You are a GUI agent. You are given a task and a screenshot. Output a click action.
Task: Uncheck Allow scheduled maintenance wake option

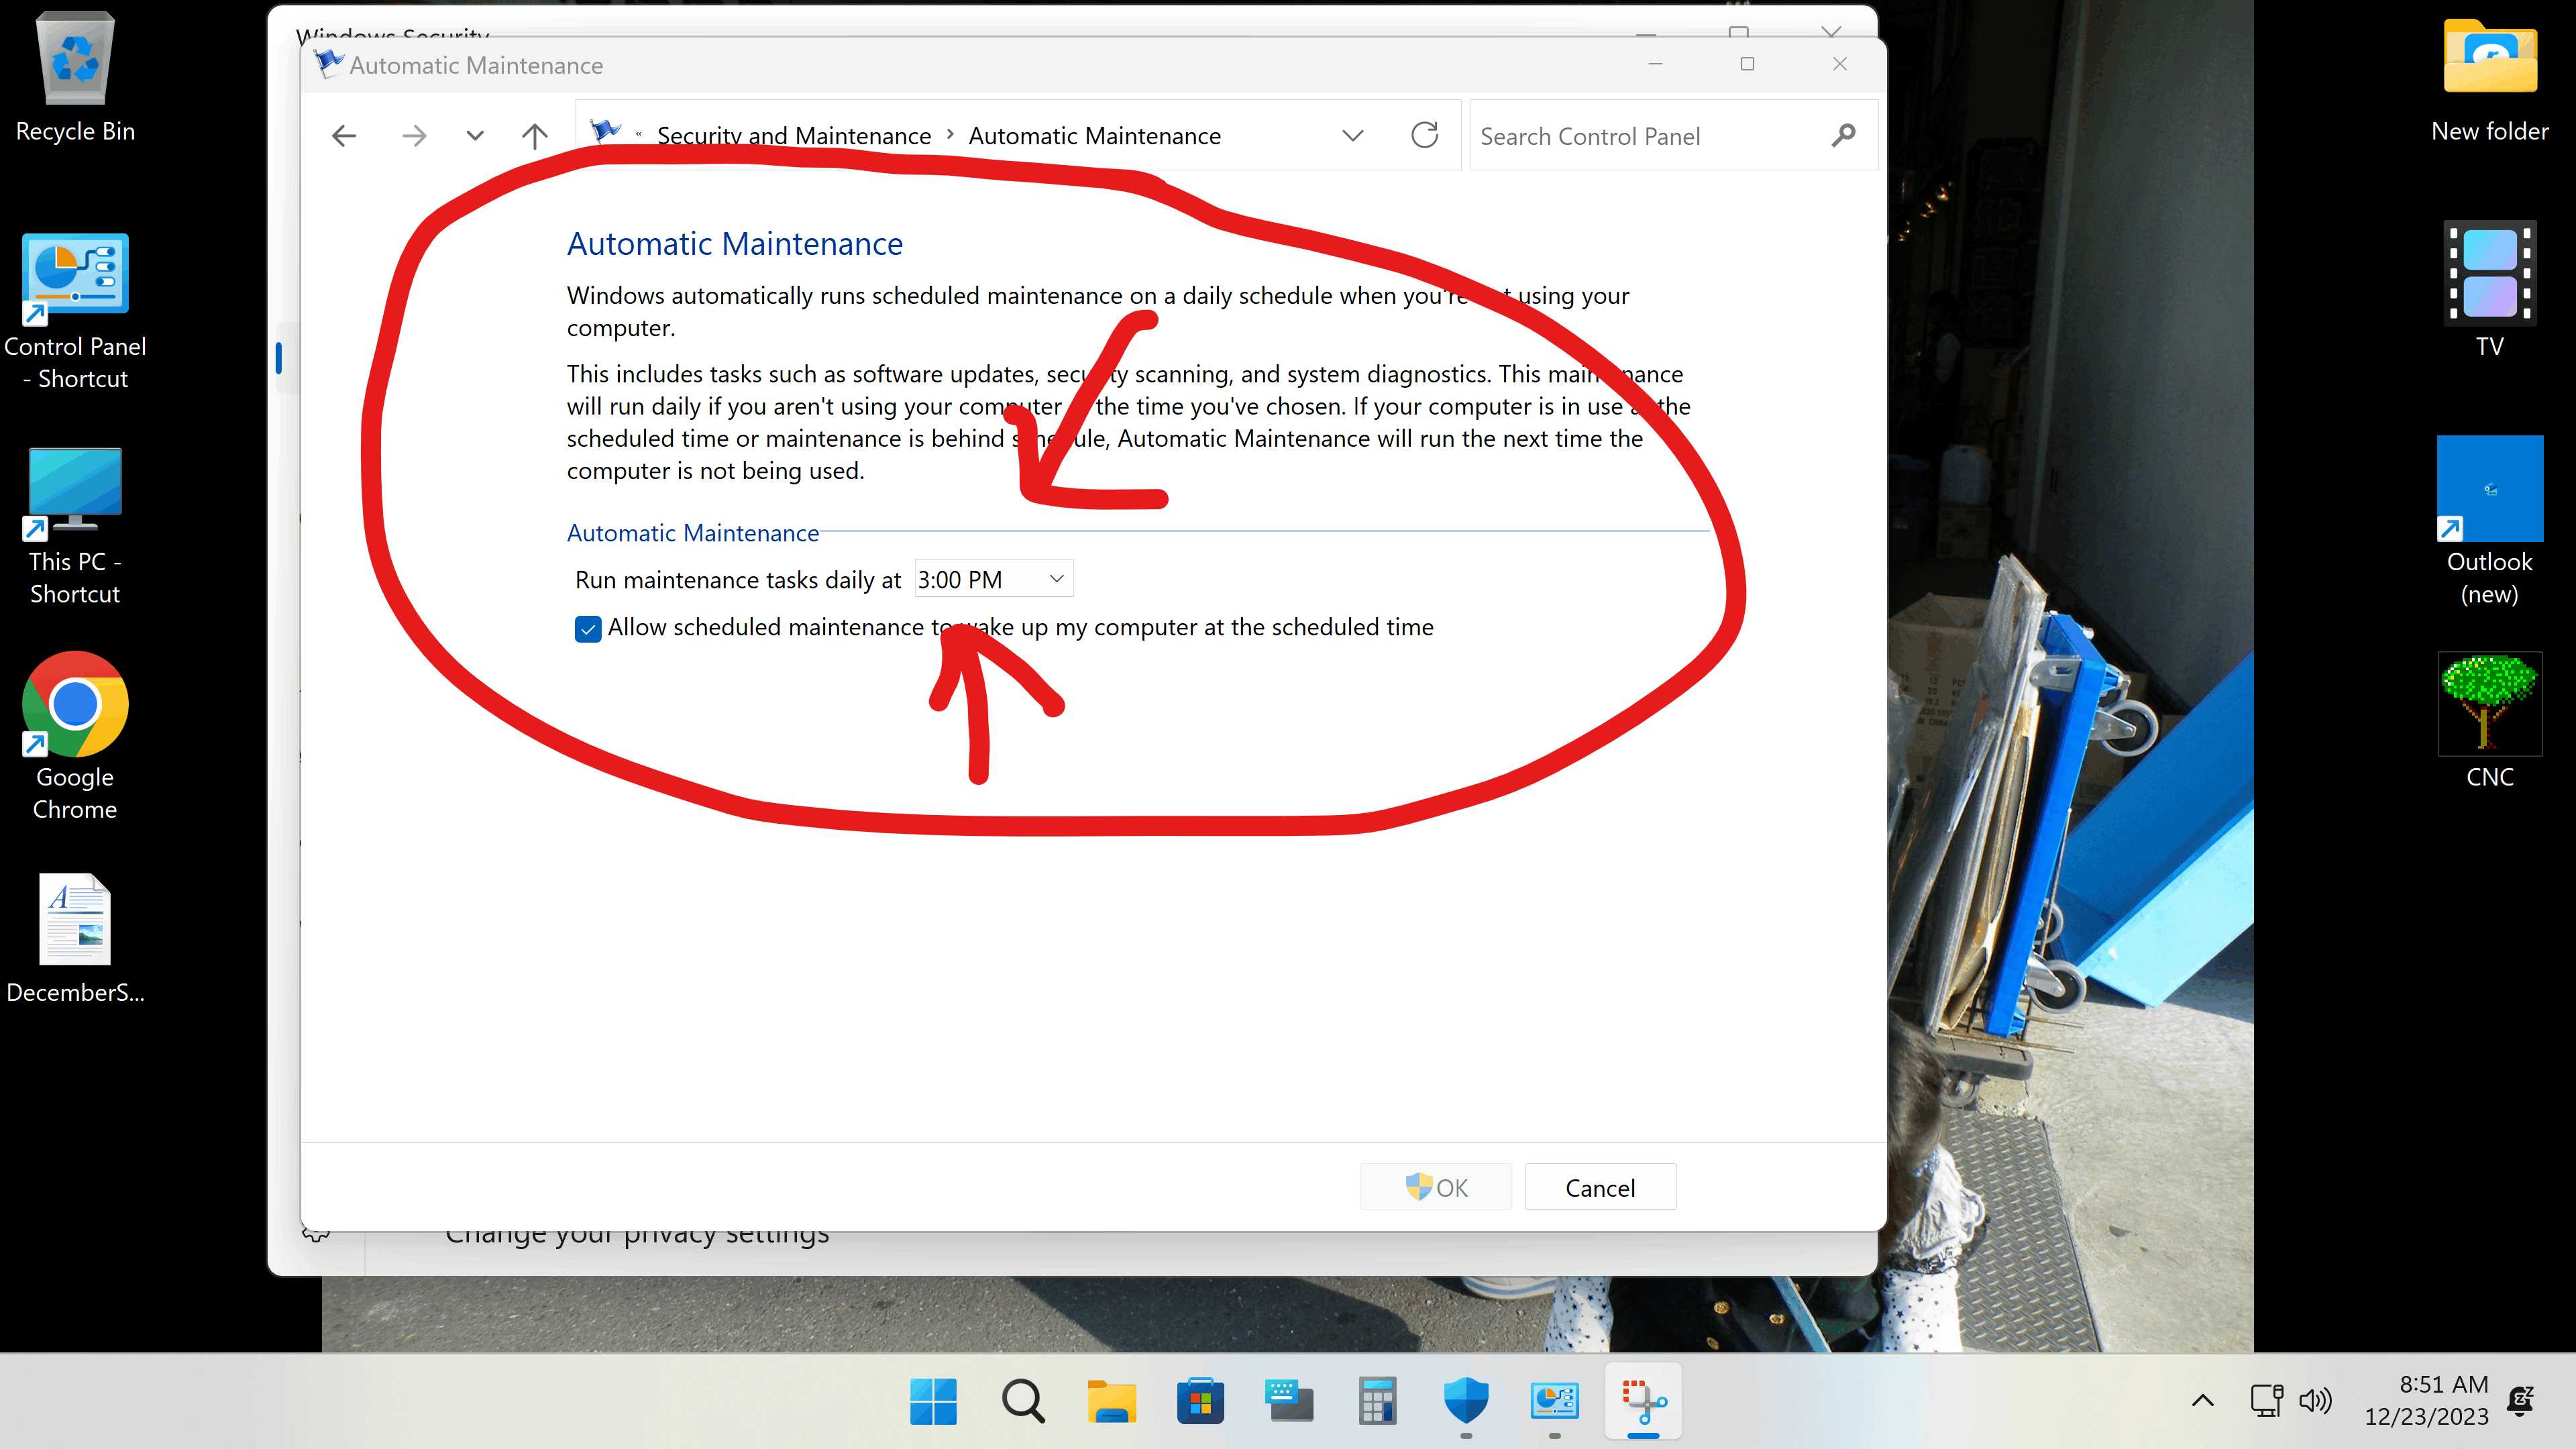588,628
